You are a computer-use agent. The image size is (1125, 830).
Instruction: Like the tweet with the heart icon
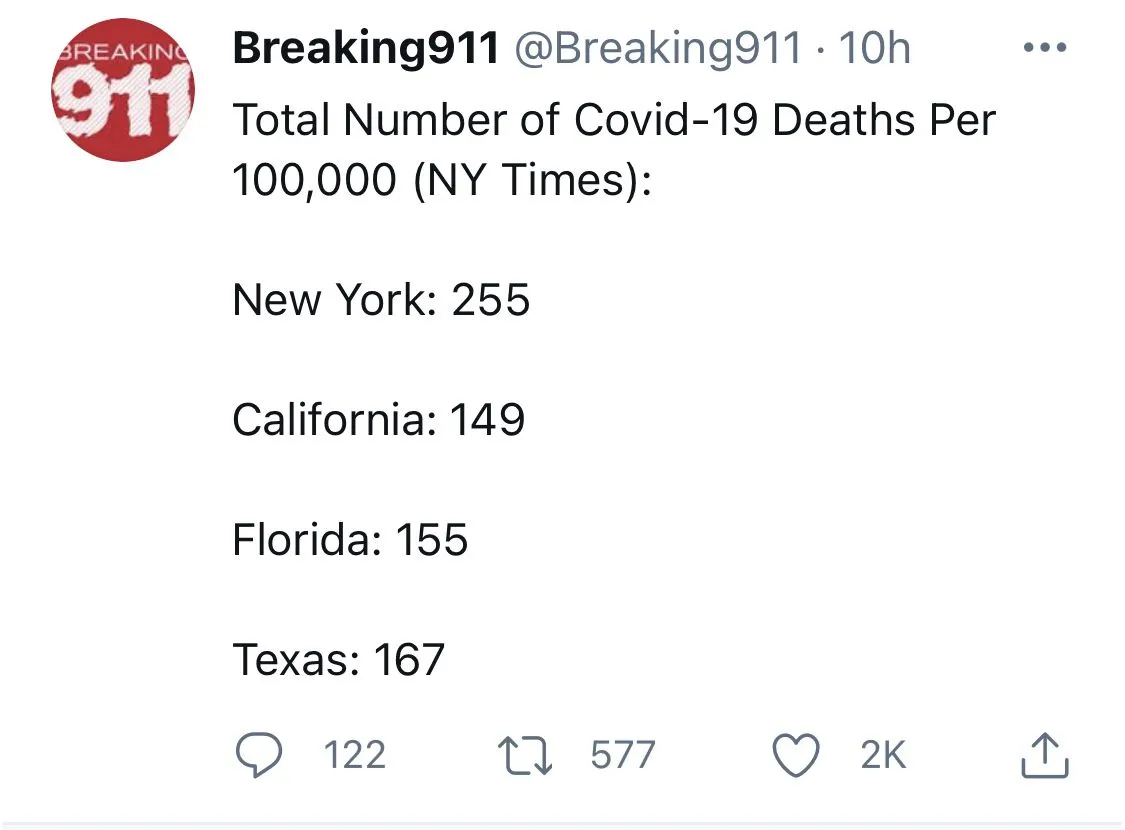[797, 755]
